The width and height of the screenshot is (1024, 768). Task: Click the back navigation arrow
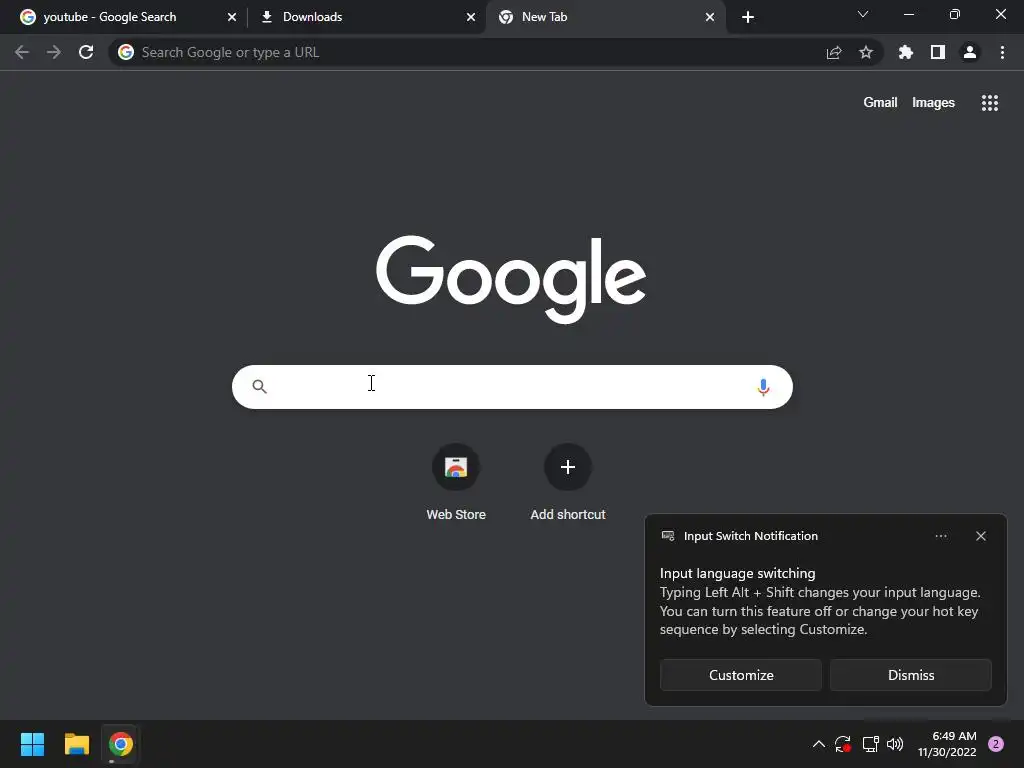(x=22, y=52)
